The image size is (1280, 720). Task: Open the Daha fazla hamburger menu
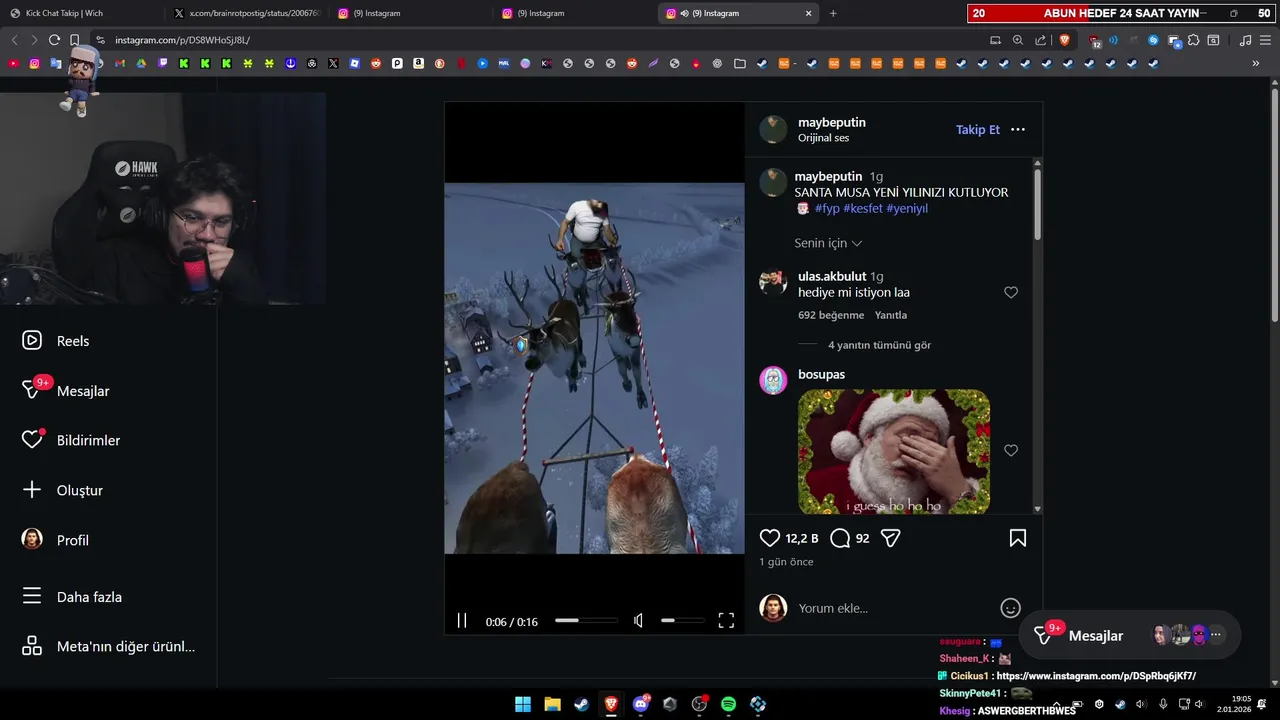pyautogui.click(x=32, y=597)
